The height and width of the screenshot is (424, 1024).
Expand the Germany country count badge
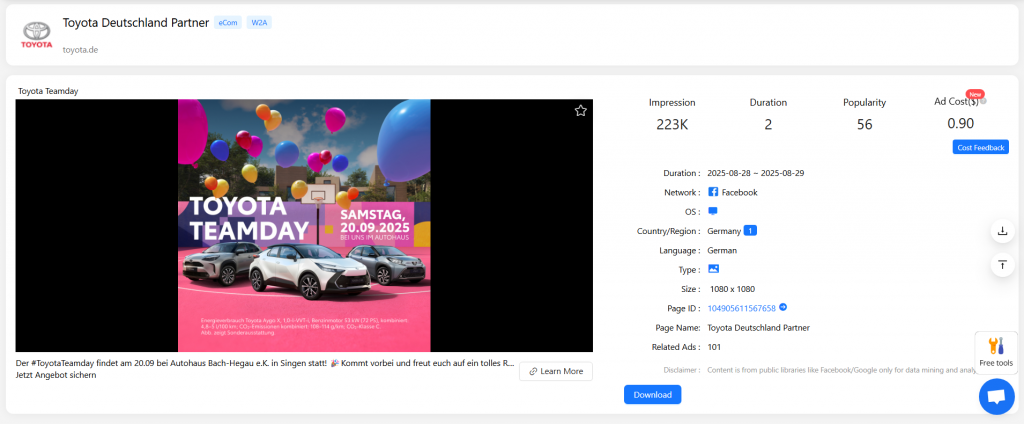[x=749, y=231]
